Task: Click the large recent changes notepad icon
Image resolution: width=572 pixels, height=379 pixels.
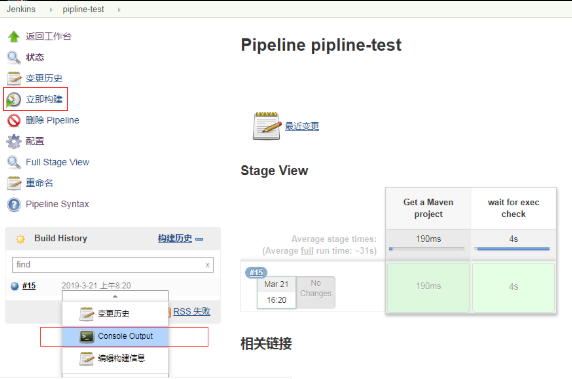Action: tap(267, 126)
